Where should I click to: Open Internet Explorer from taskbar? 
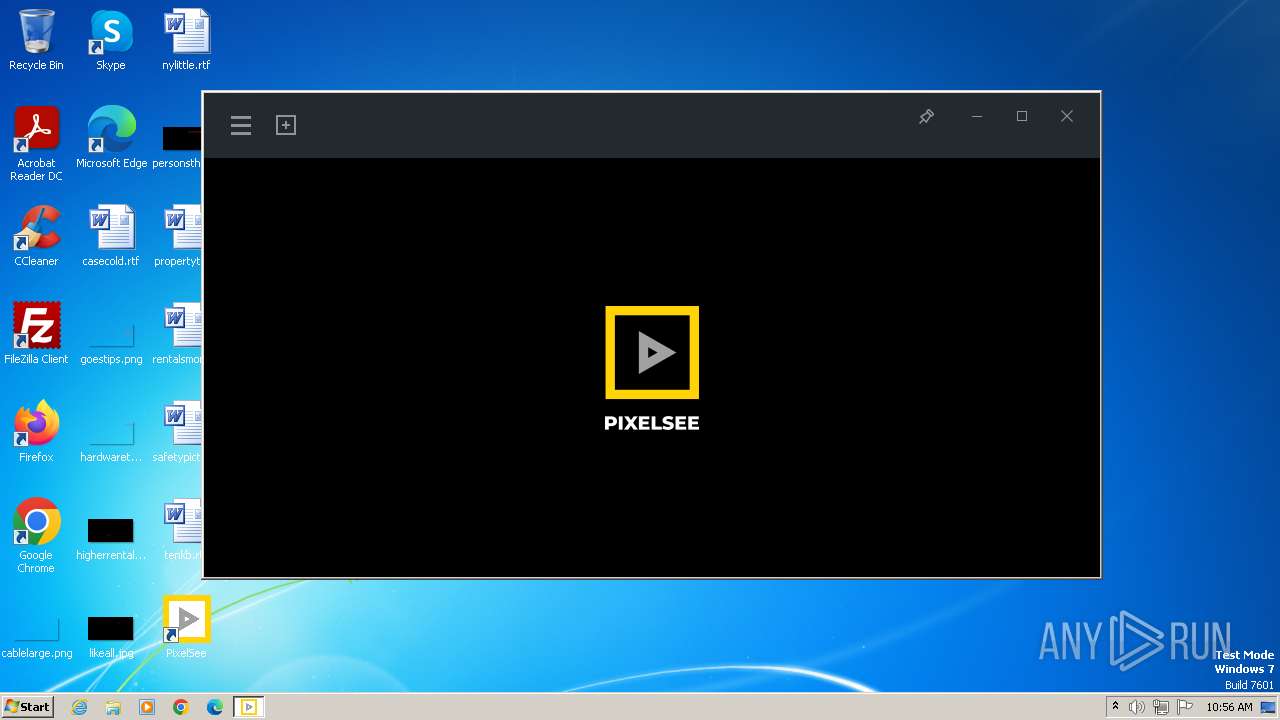[x=79, y=707]
